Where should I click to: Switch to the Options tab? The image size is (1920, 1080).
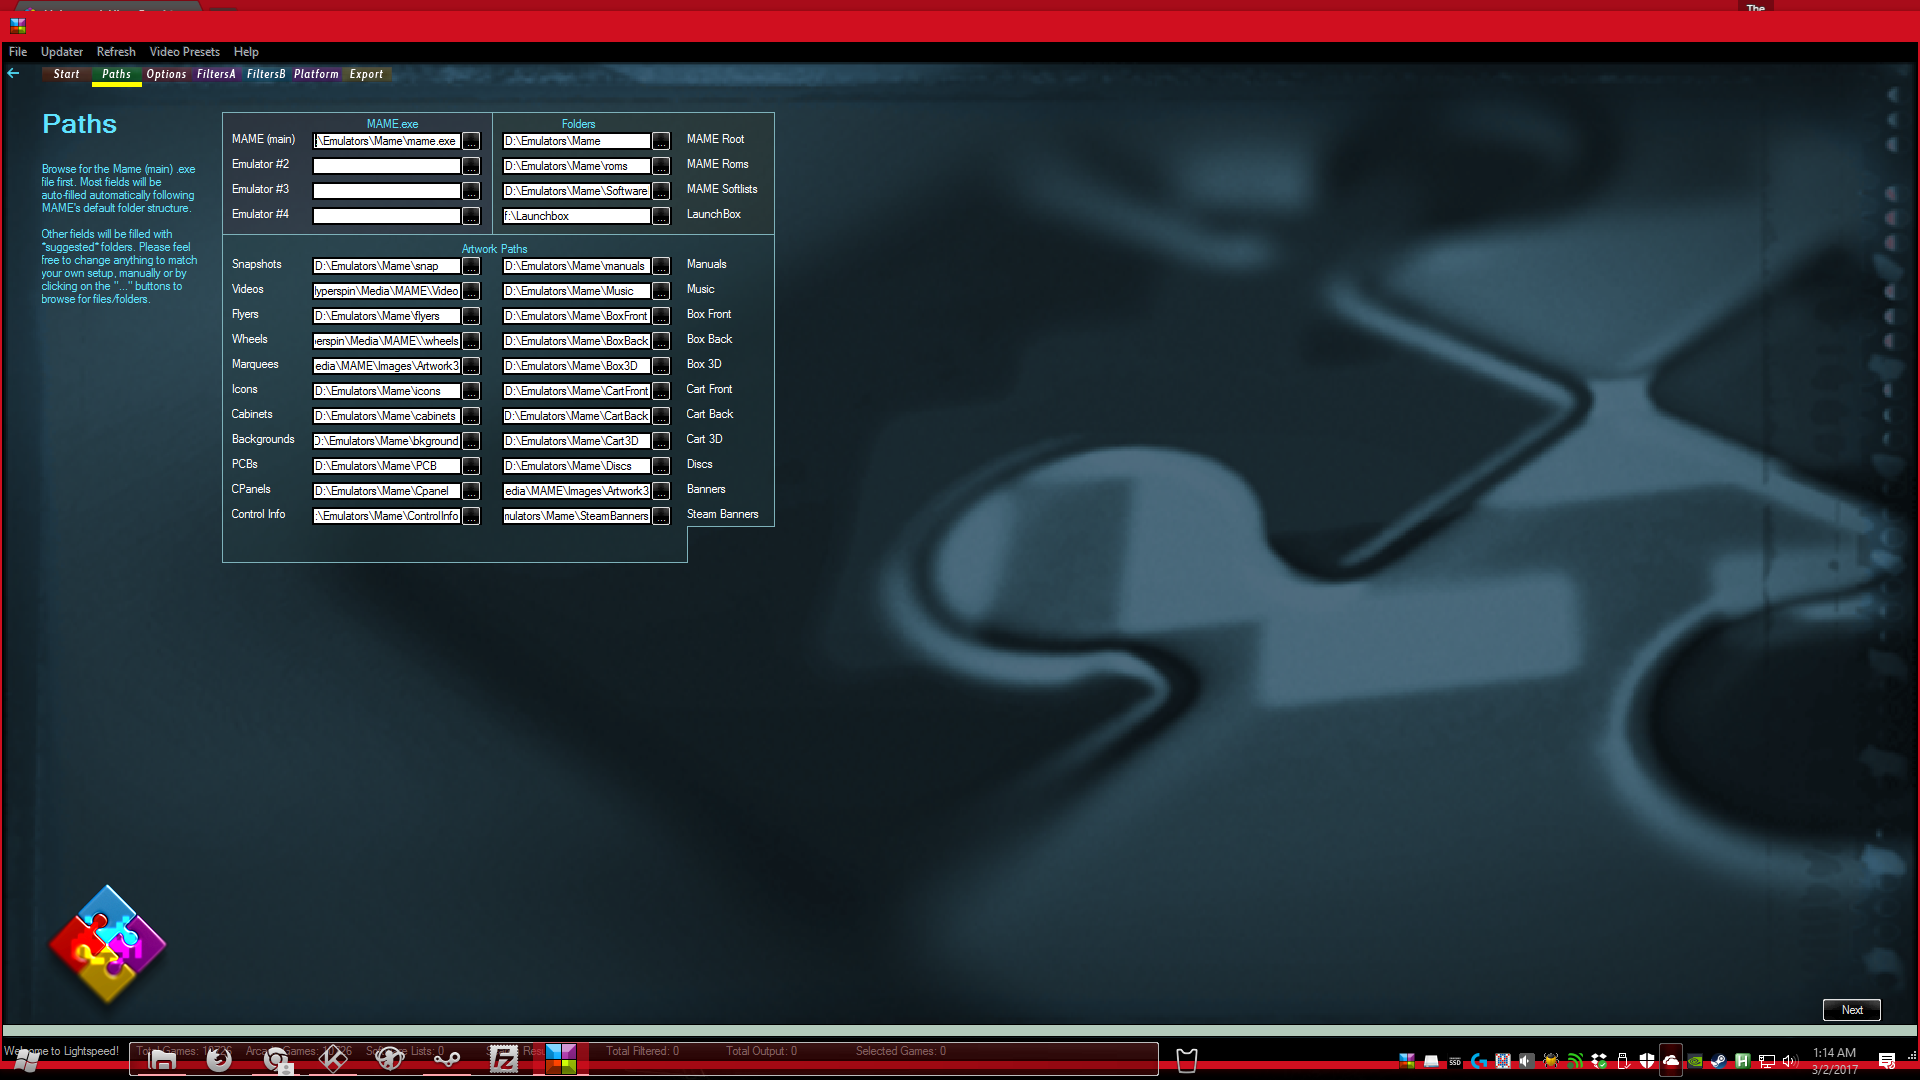point(166,74)
